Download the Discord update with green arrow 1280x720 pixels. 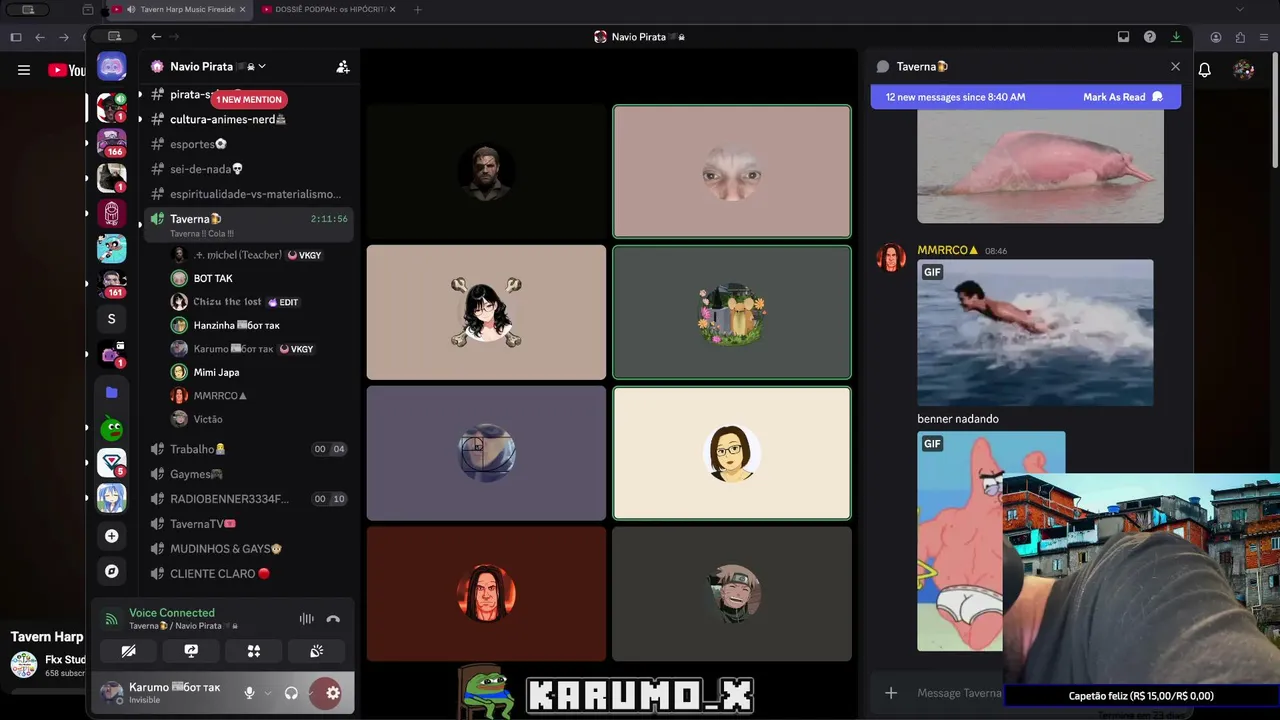coord(1176,37)
